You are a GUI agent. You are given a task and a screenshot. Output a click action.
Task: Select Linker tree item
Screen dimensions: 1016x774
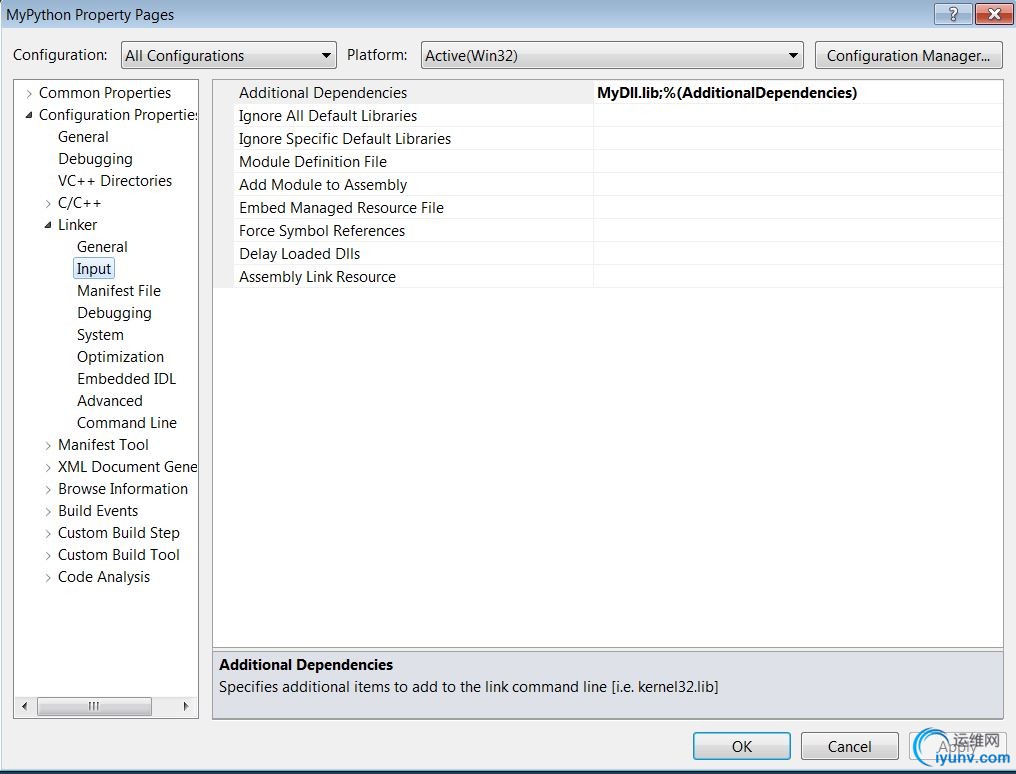point(77,225)
